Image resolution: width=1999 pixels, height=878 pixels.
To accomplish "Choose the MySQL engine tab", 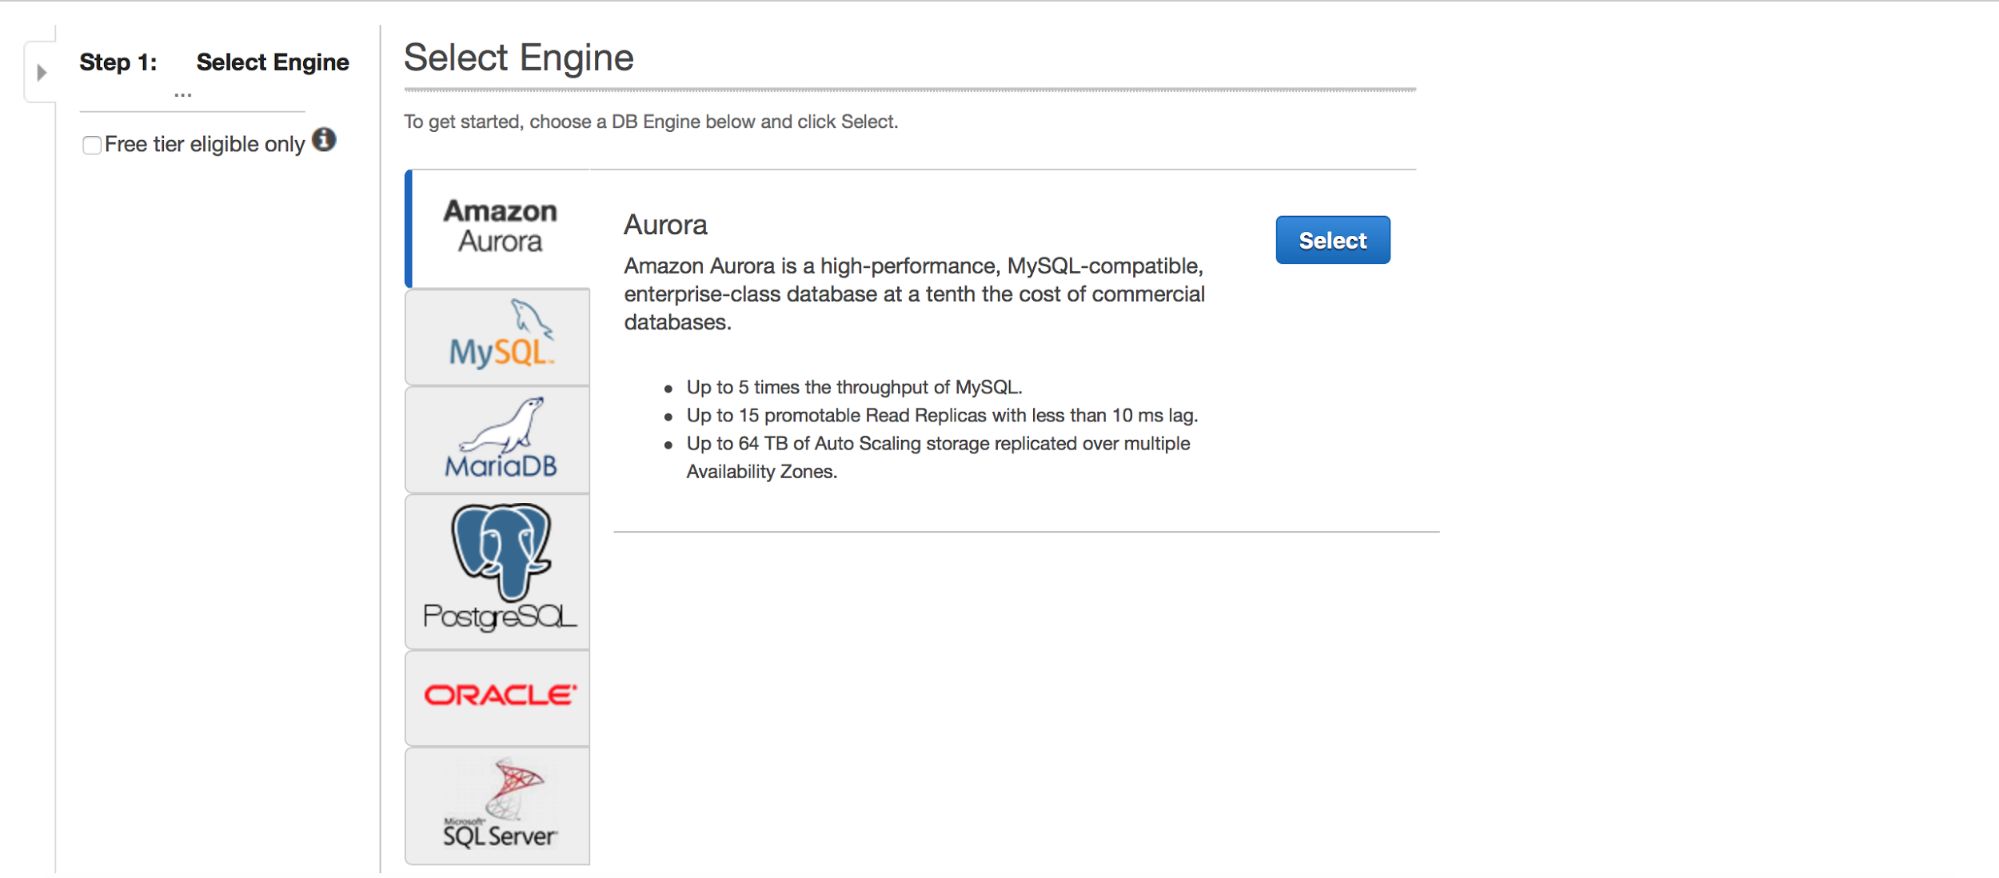I will point(498,338).
